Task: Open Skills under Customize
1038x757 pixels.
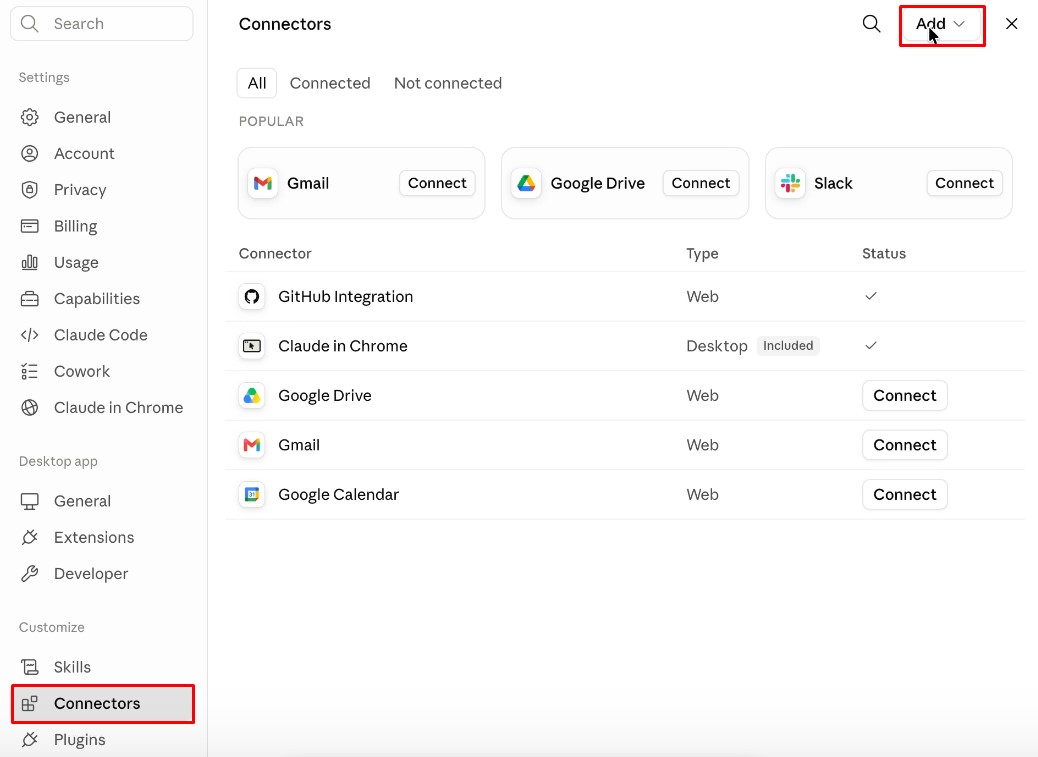Action: 102,668
